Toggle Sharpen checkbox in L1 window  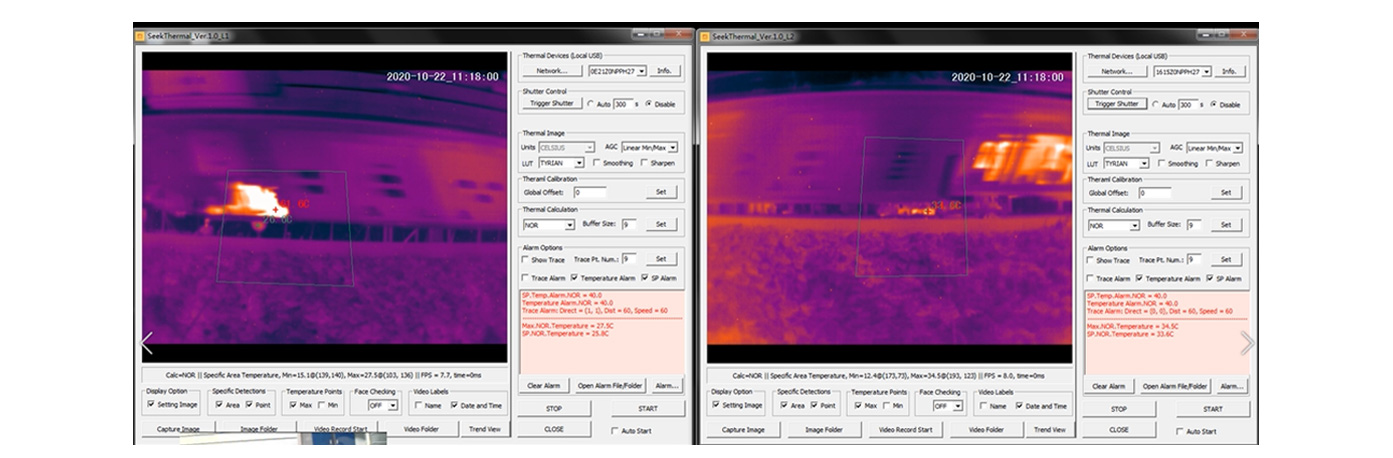(x=644, y=163)
